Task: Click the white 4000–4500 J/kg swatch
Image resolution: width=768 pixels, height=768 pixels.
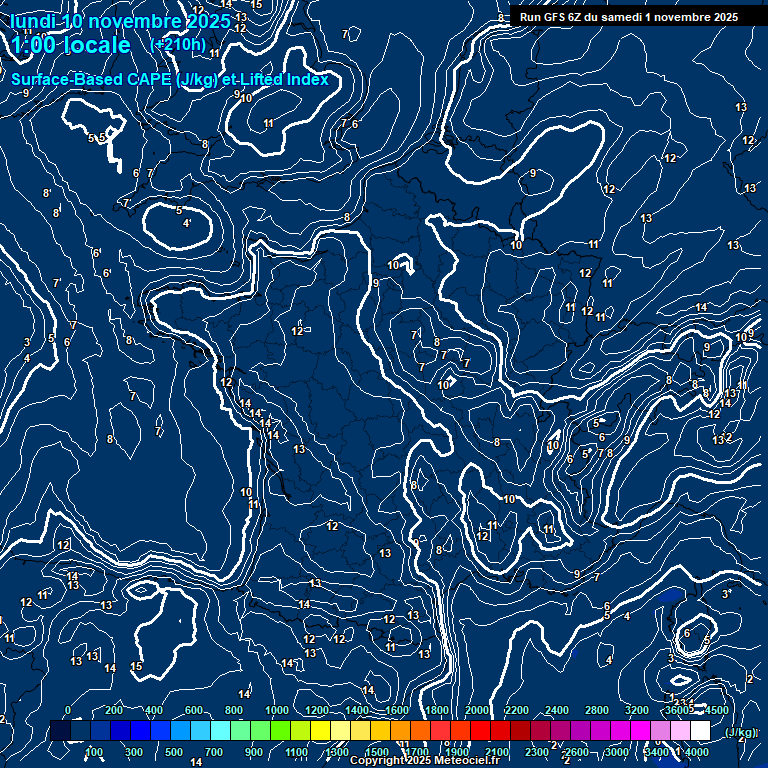Action: (700, 730)
